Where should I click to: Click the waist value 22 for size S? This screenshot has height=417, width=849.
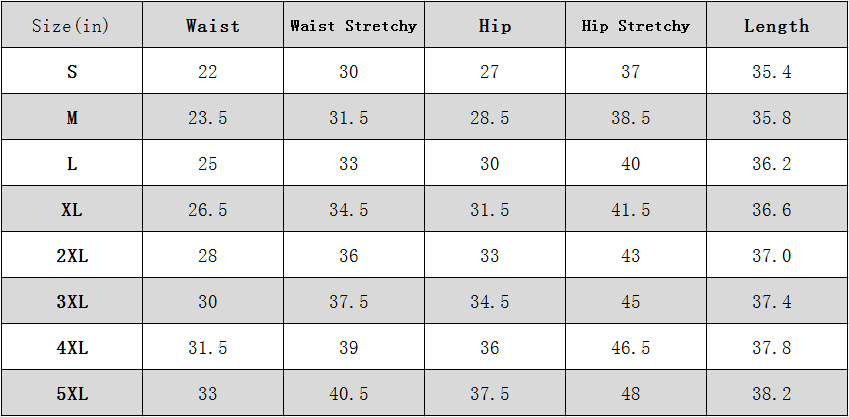[x=208, y=72]
